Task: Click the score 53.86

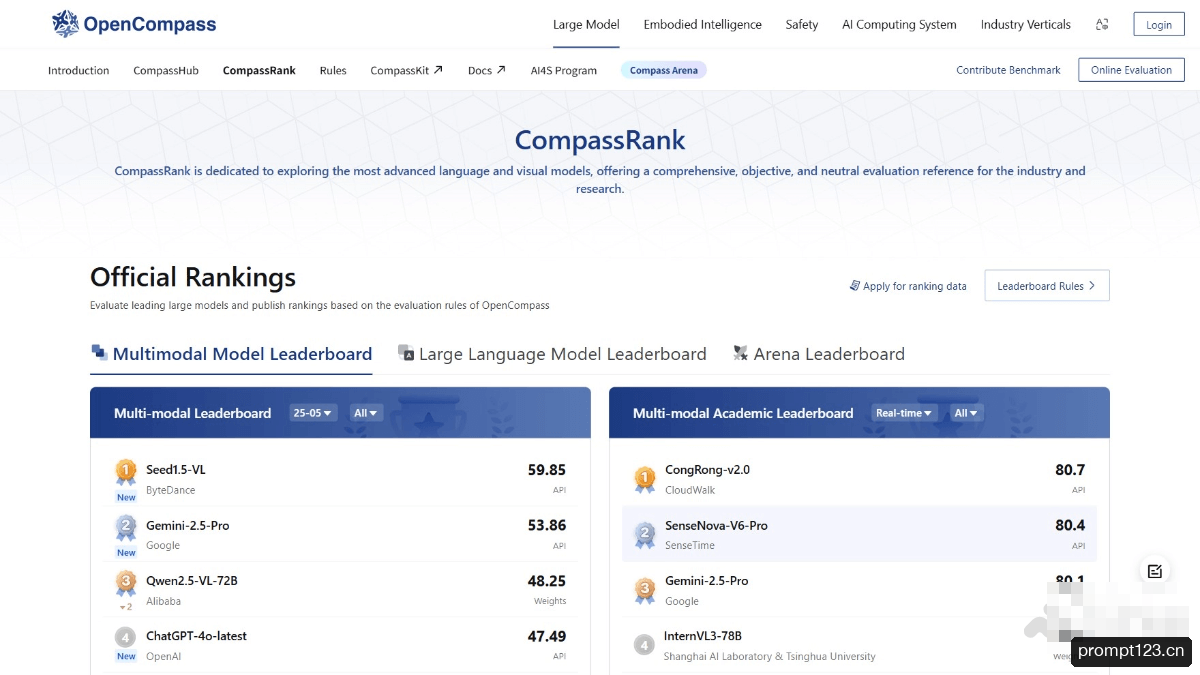Action: tap(547, 525)
